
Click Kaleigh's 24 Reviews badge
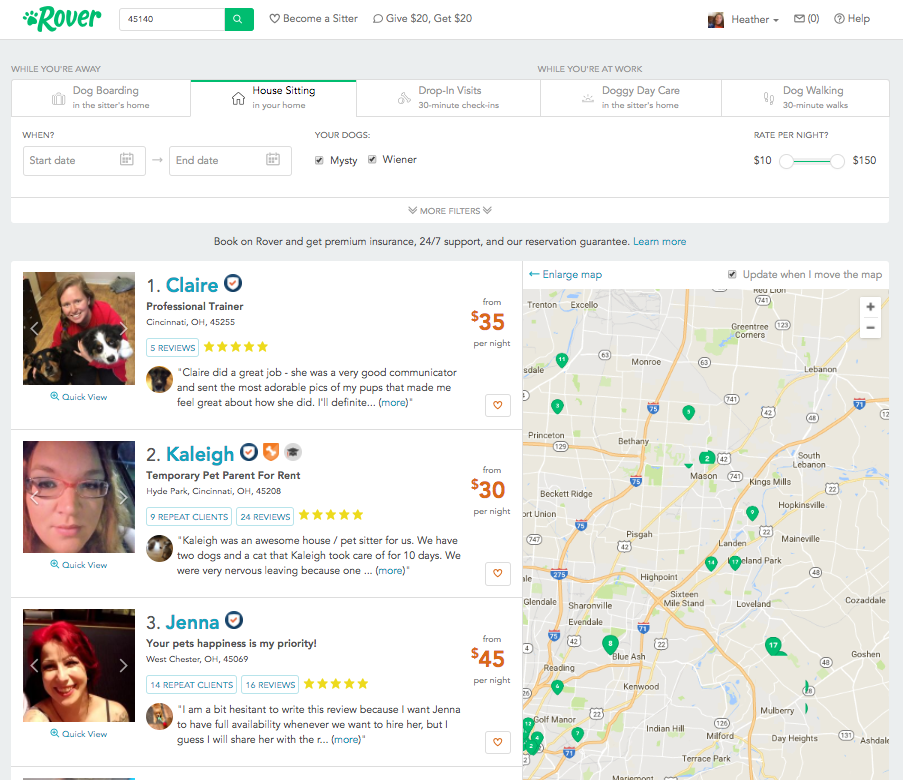265,517
